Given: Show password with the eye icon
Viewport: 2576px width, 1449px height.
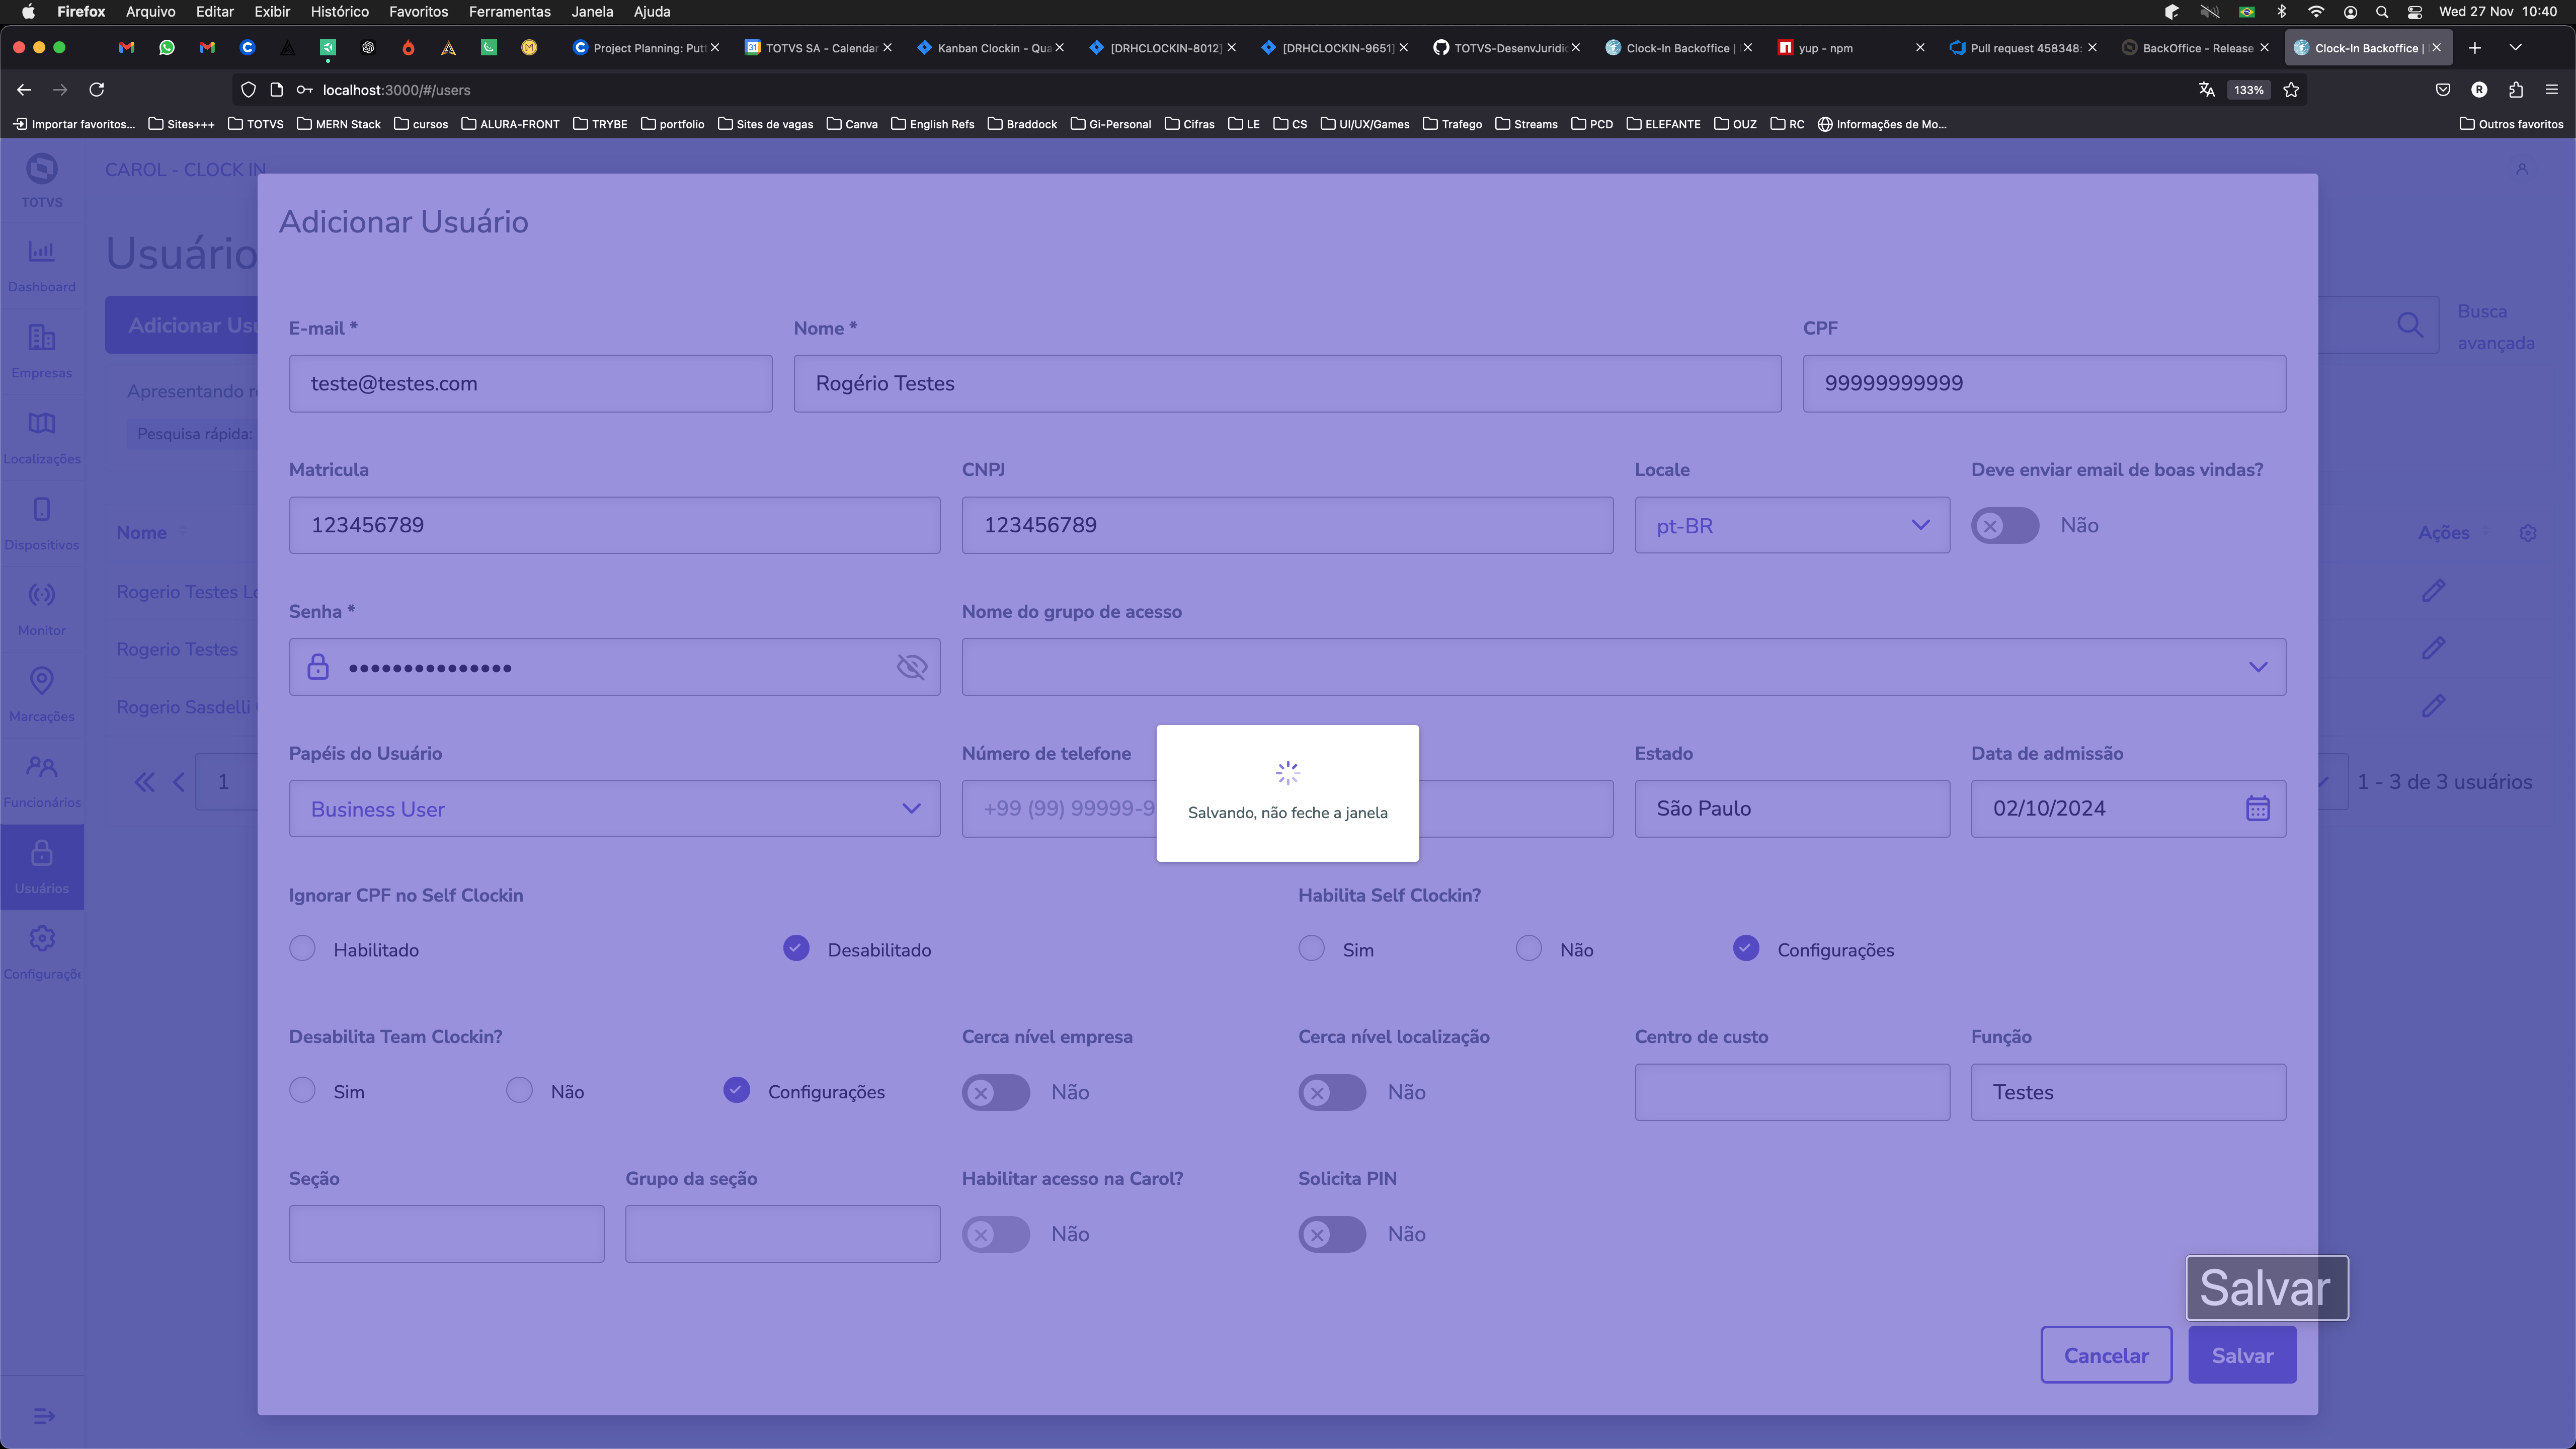Looking at the screenshot, I should click(911, 667).
